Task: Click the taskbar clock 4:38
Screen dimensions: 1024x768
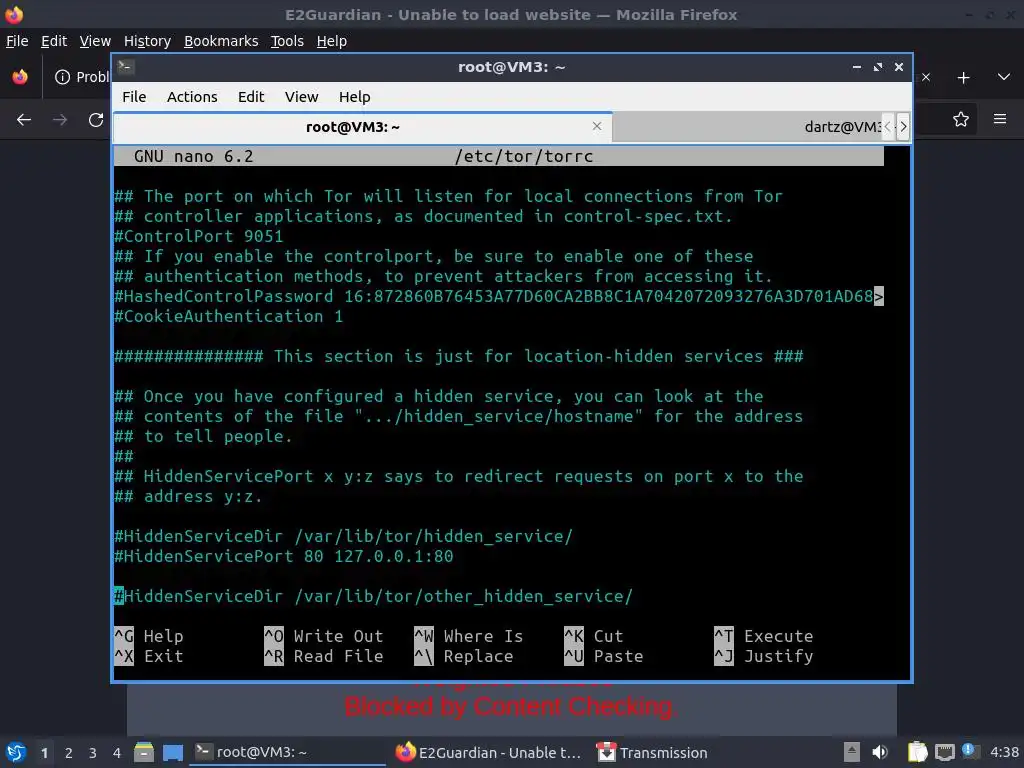Action: 1004,752
